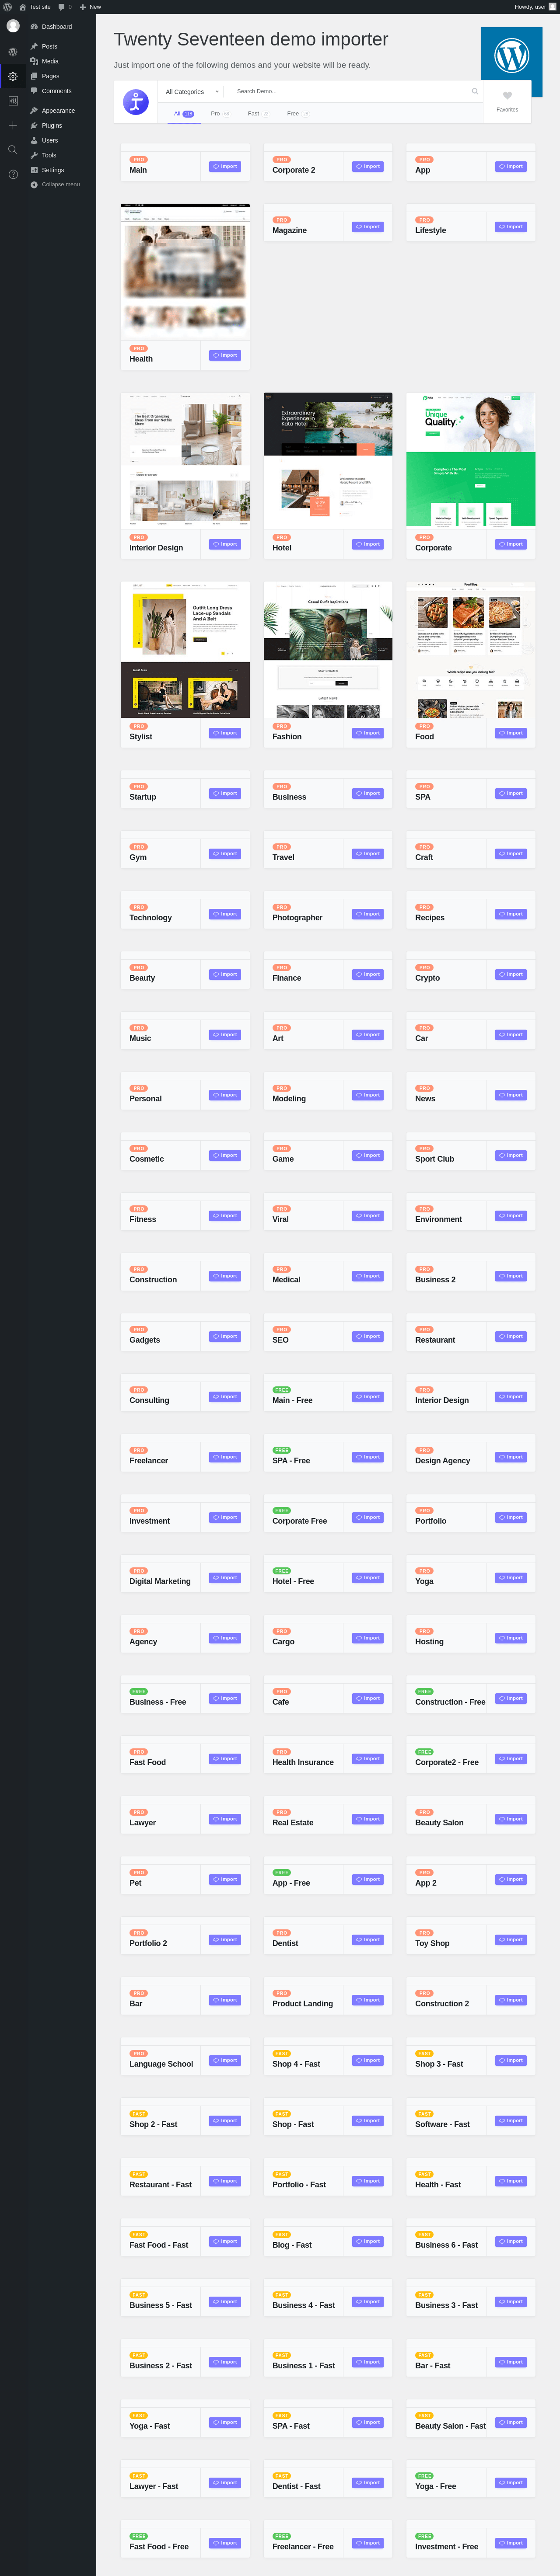Import the Food demo
The image size is (560, 2576).
511,733
